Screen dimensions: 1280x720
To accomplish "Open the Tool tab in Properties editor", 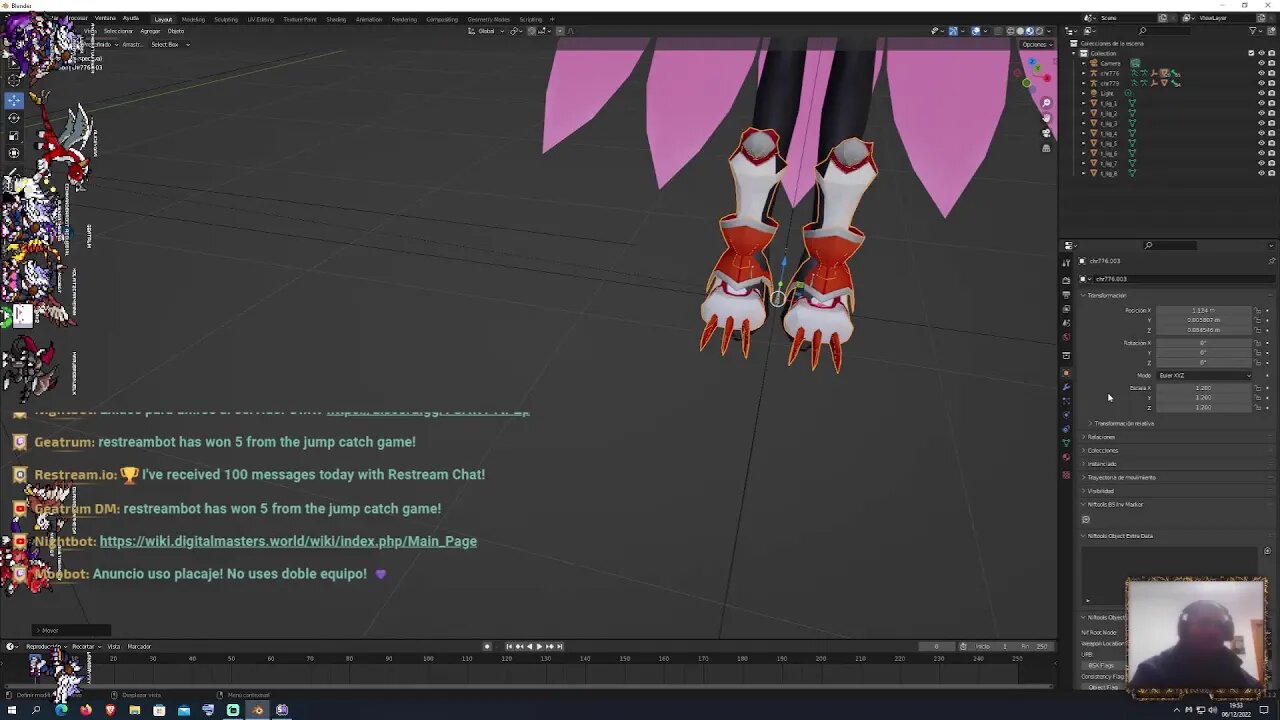I will [x=1066, y=262].
